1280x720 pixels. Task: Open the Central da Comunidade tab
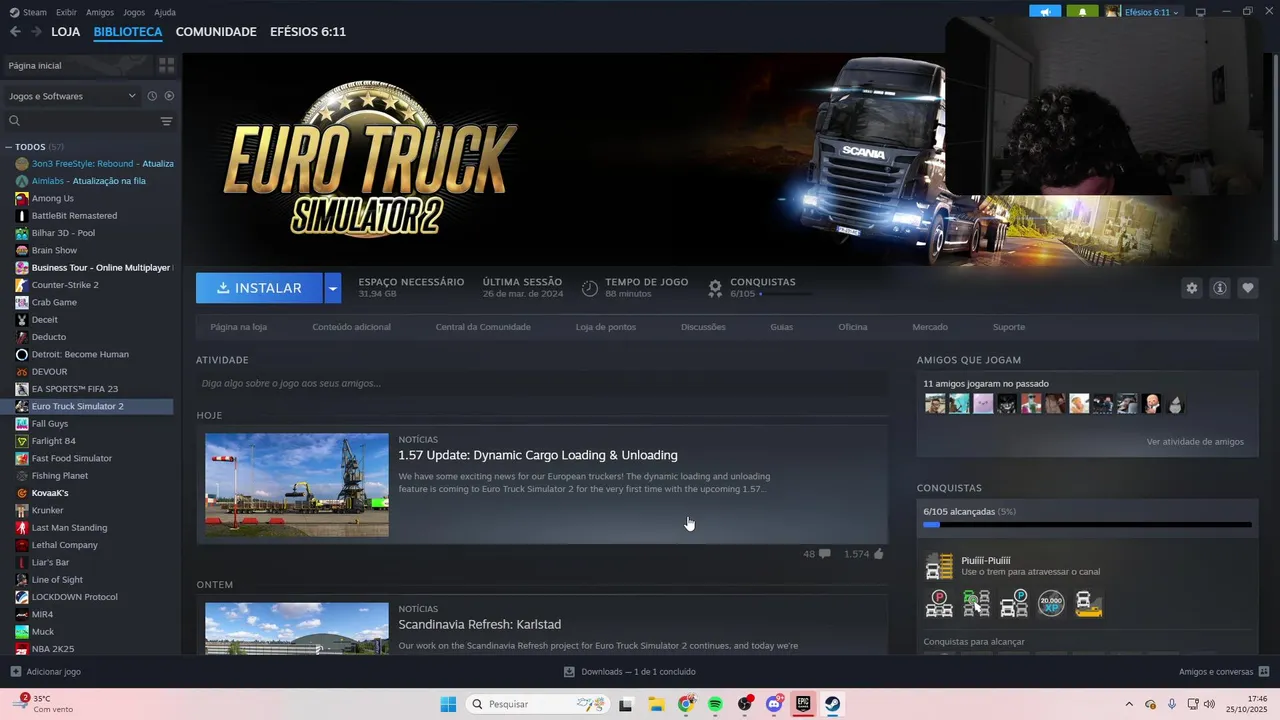click(483, 327)
